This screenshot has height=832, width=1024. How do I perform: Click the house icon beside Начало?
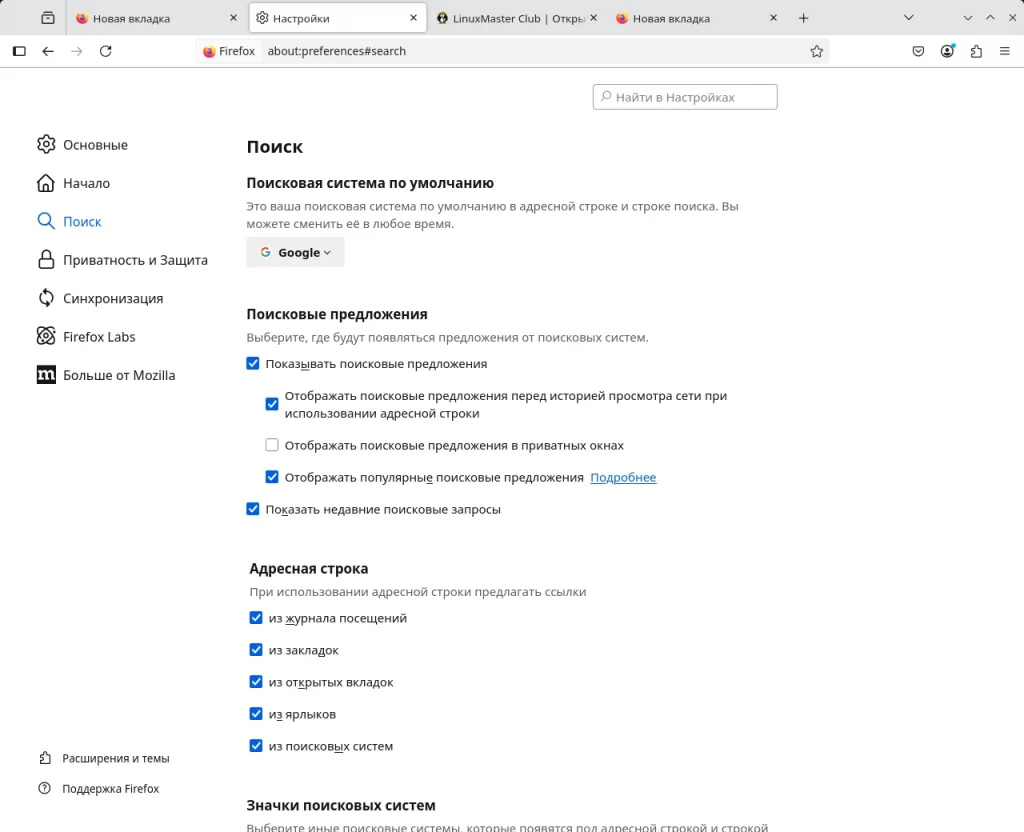[46, 183]
